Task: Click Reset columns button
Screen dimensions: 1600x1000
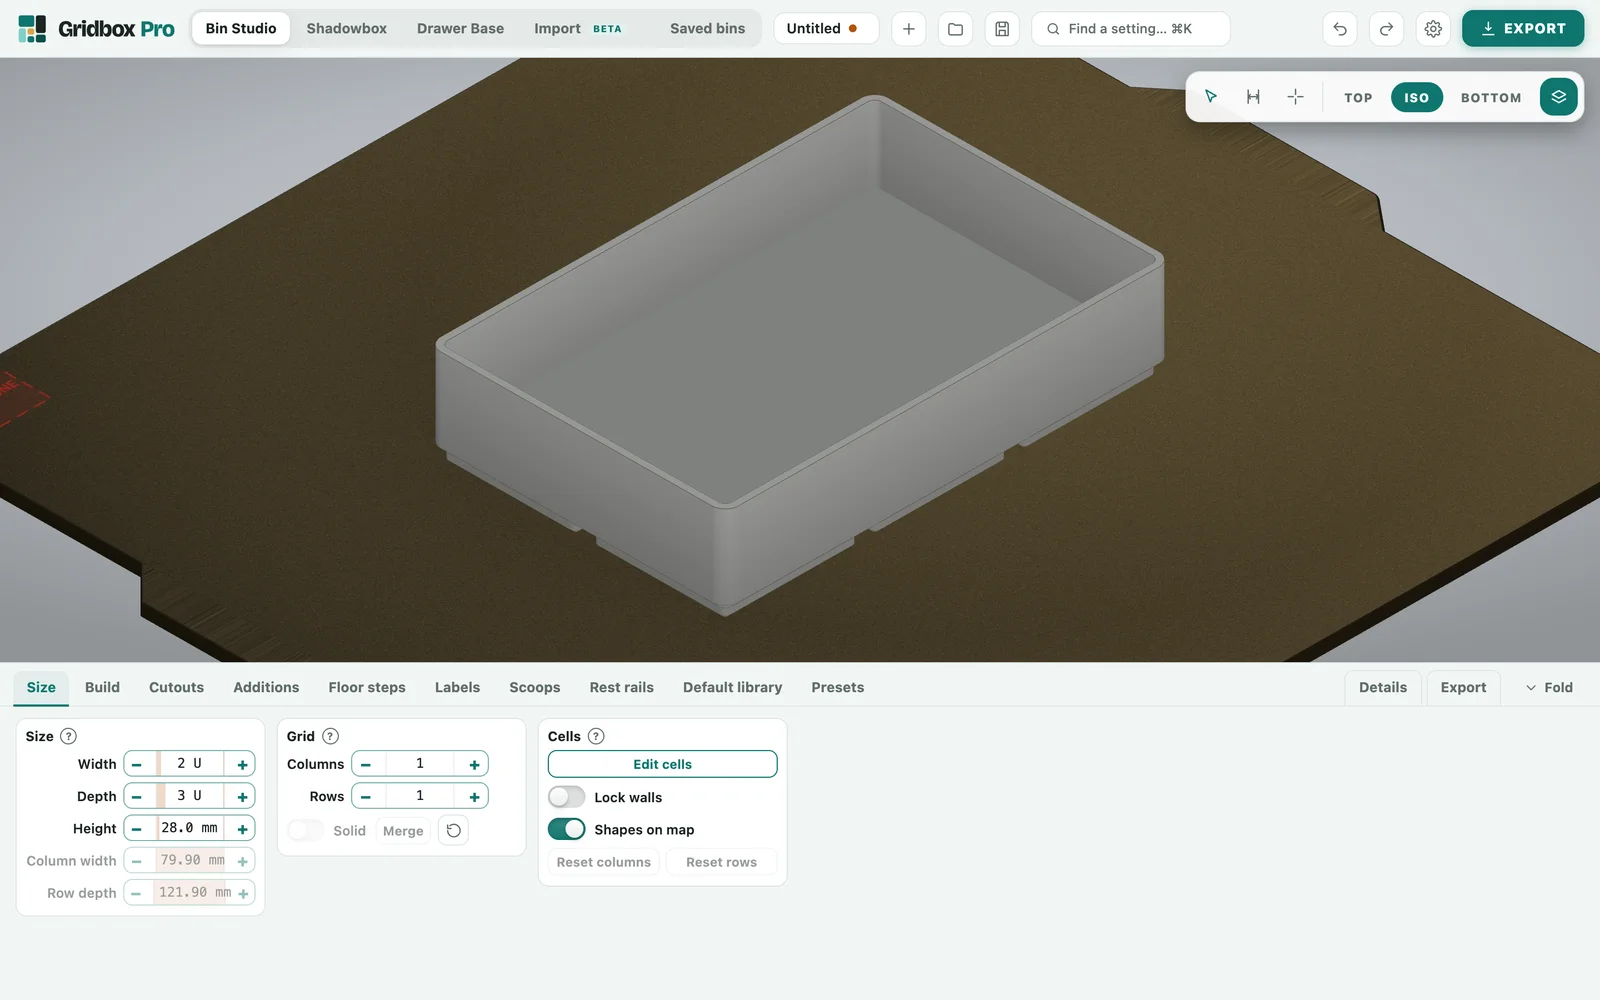Action: point(603,862)
